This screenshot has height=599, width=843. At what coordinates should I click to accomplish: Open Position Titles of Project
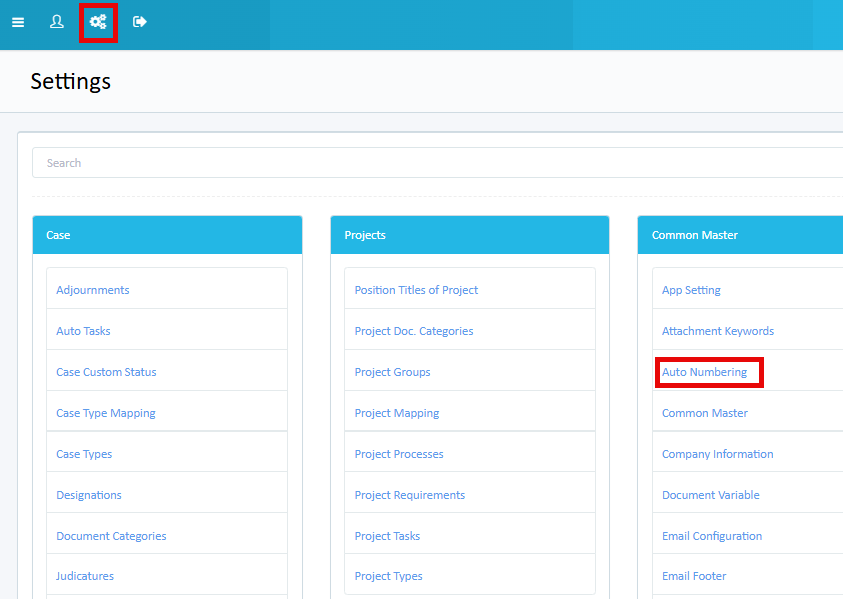[x=416, y=290]
